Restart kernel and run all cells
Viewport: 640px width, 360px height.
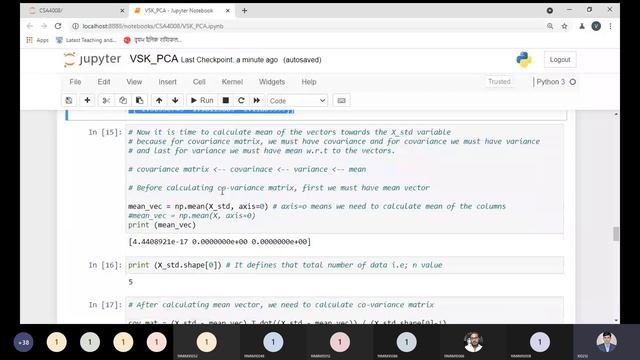[257, 100]
